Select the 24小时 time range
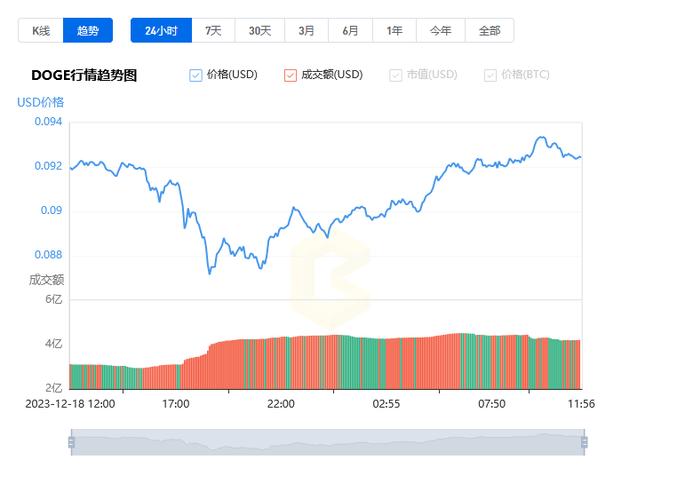Screen dimensions: 693x500 pos(161,31)
